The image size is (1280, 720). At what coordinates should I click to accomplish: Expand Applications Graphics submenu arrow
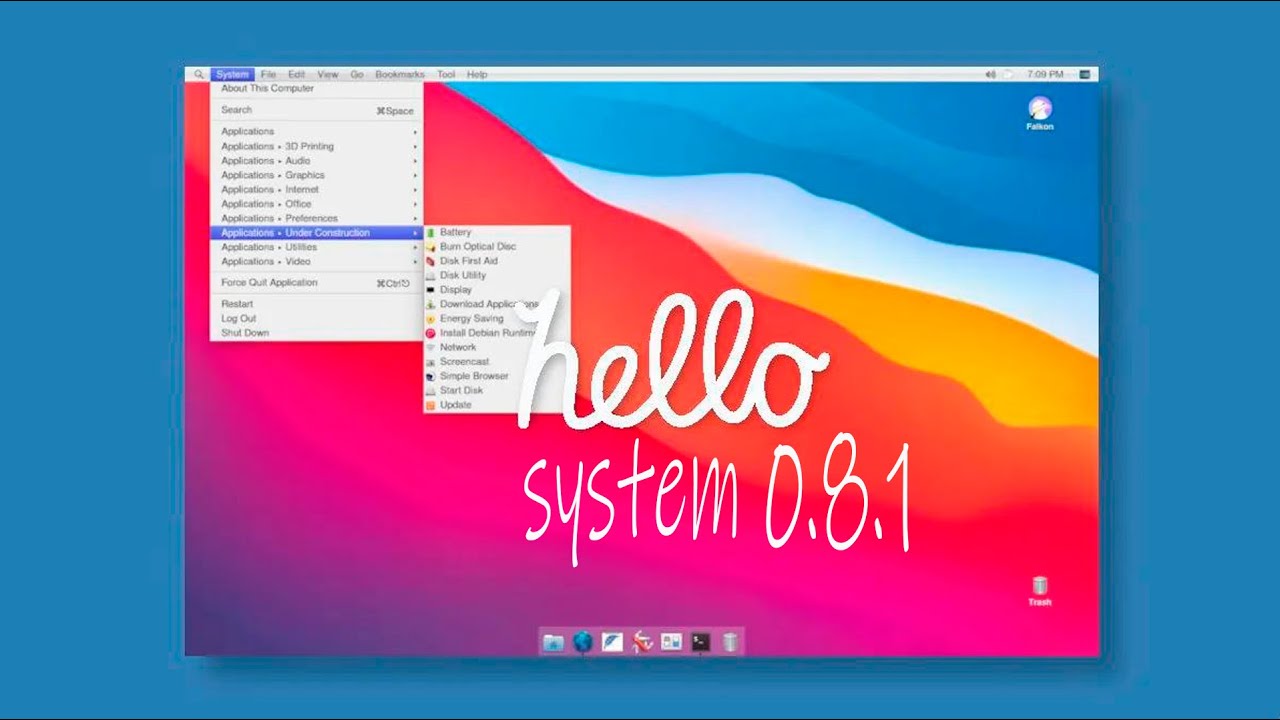(415, 175)
